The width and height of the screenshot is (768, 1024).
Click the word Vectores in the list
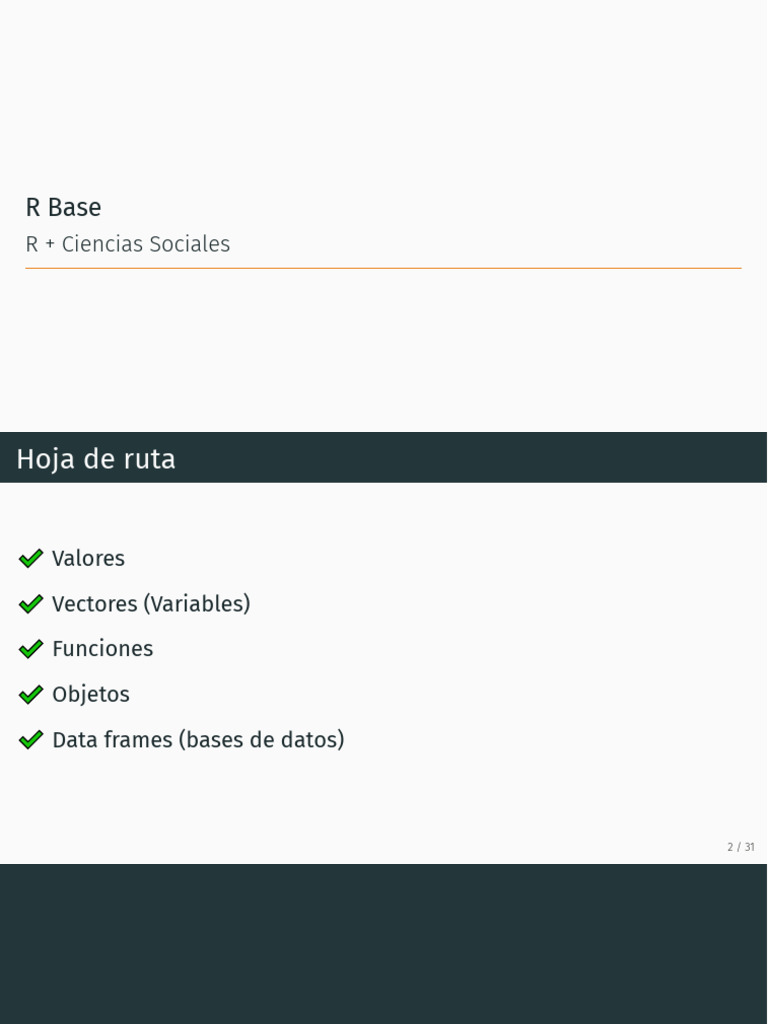[x=94, y=604]
